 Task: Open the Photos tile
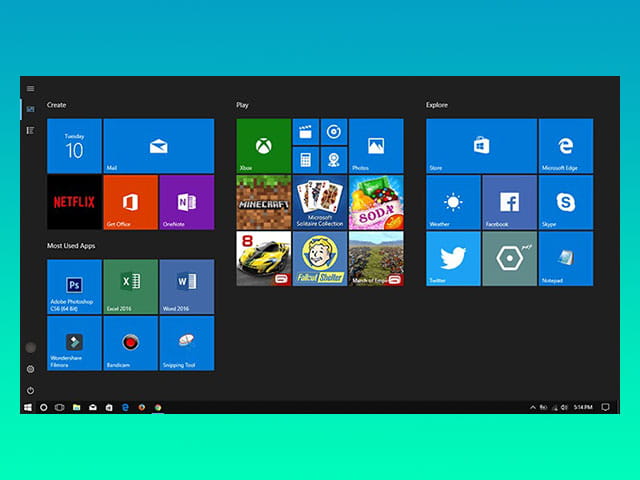[x=376, y=146]
